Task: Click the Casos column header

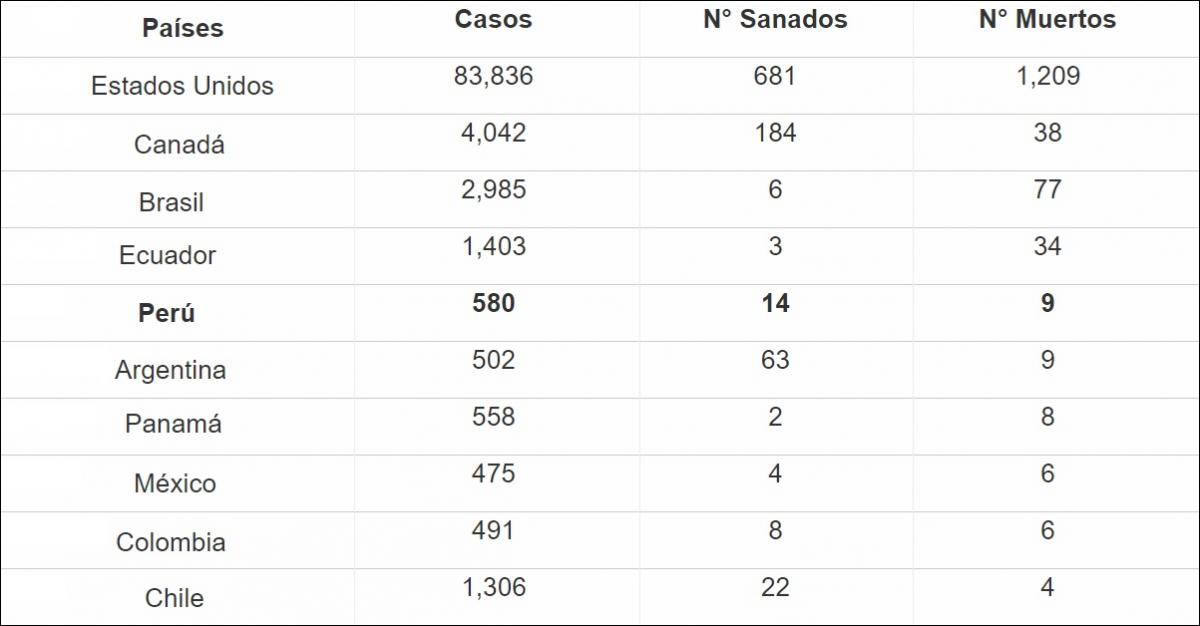Action: coord(493,19)
